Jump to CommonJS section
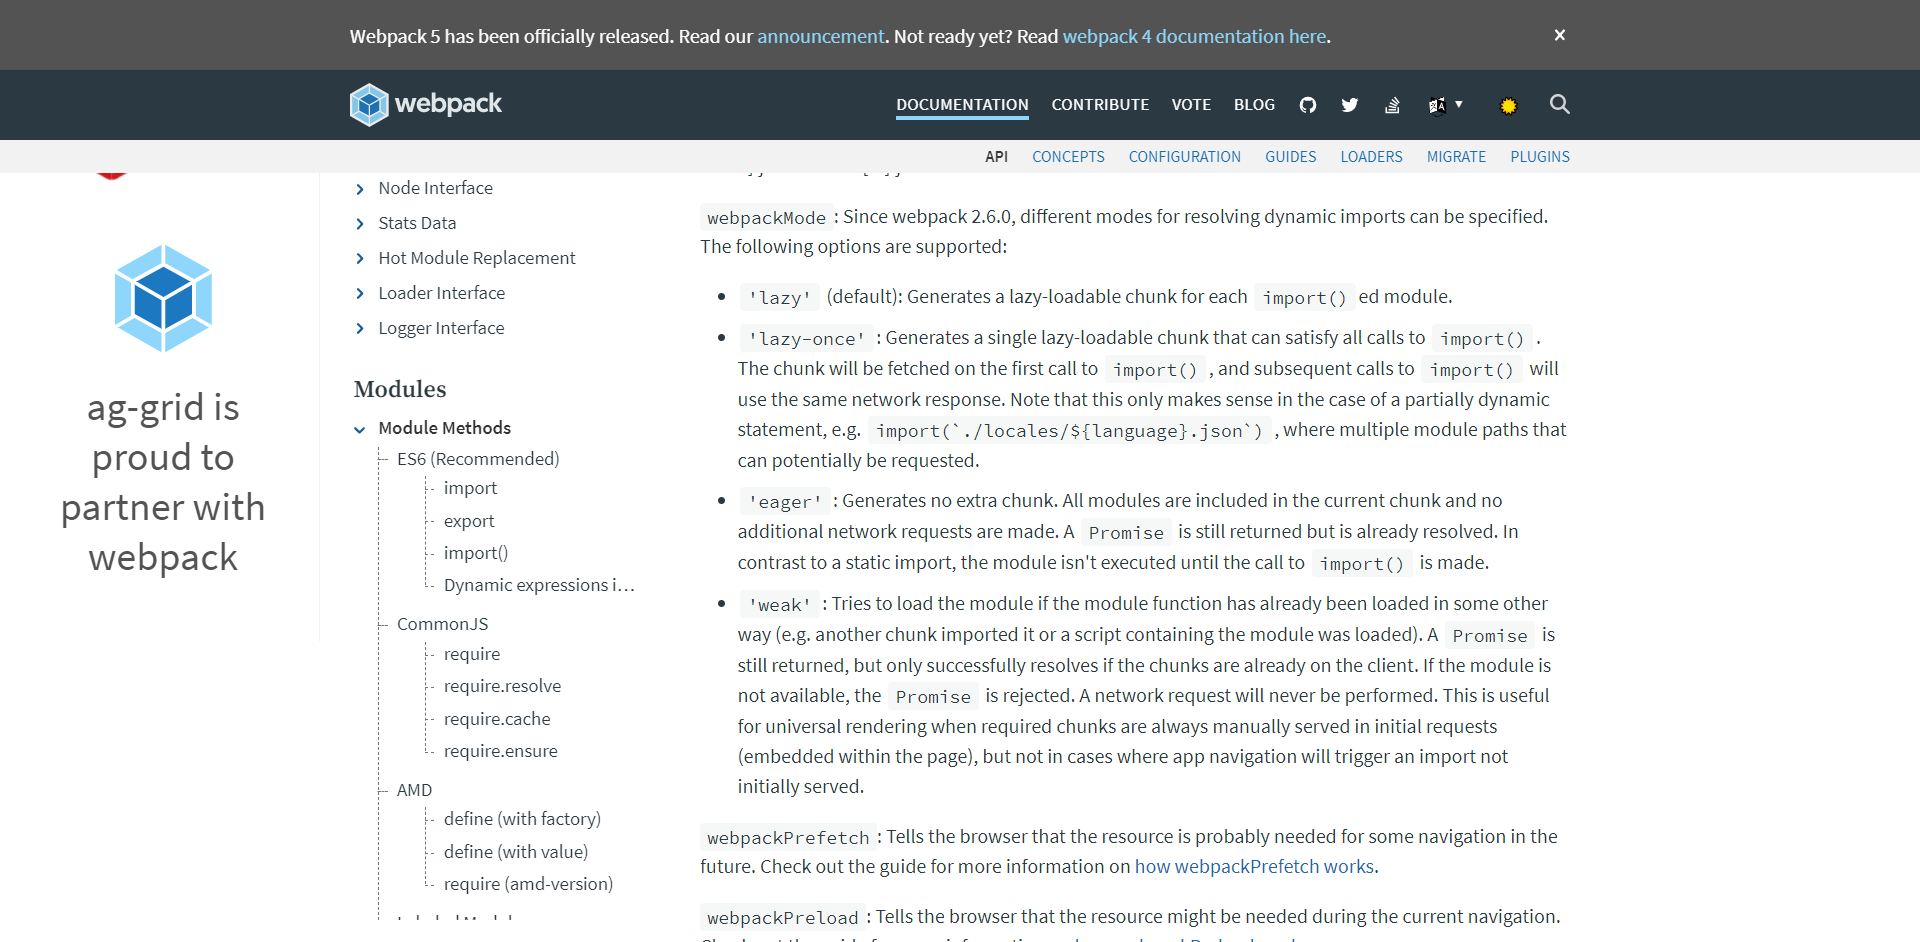 pyautogui.click(x=442, y=624)
